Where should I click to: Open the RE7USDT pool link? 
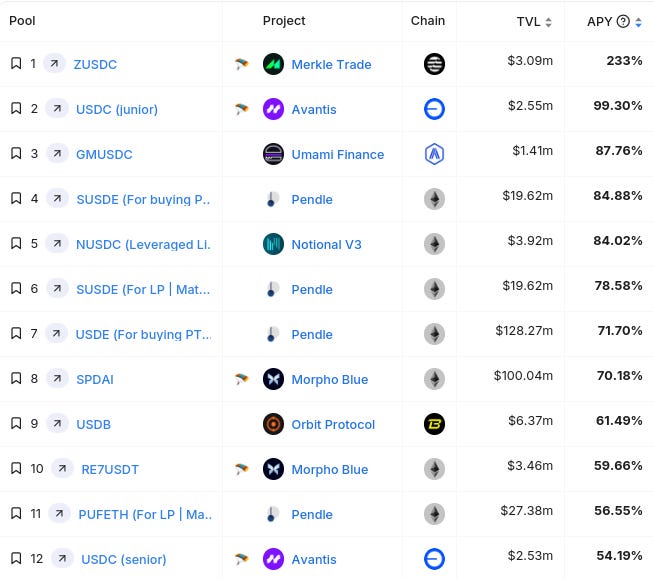click(x=110, y=470)
